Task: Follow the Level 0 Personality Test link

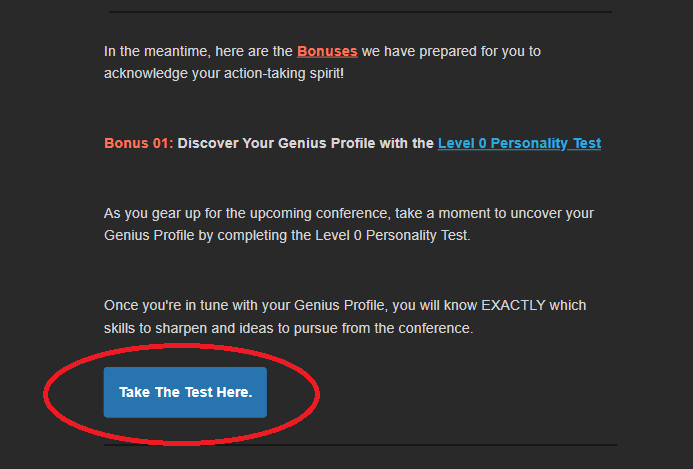Action: [519, 143]
